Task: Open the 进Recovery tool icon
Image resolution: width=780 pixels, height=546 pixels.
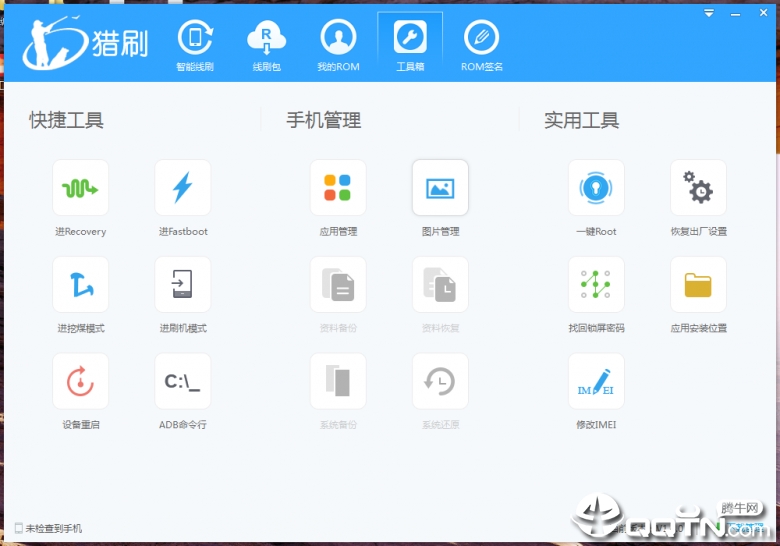Action: point(81,188)
